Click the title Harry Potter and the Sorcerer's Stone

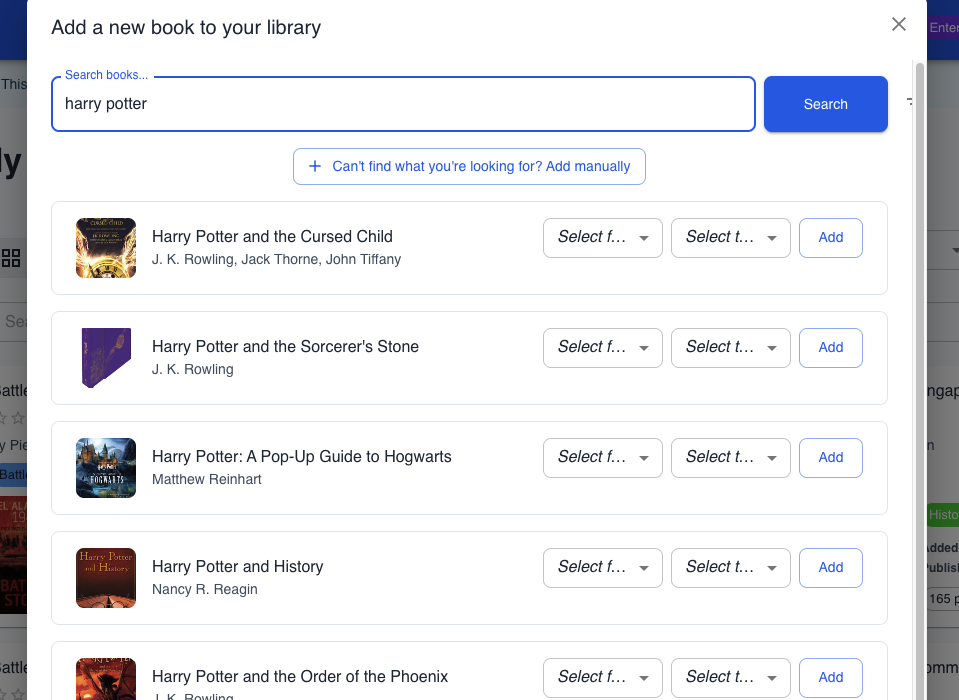coord(285,347)
